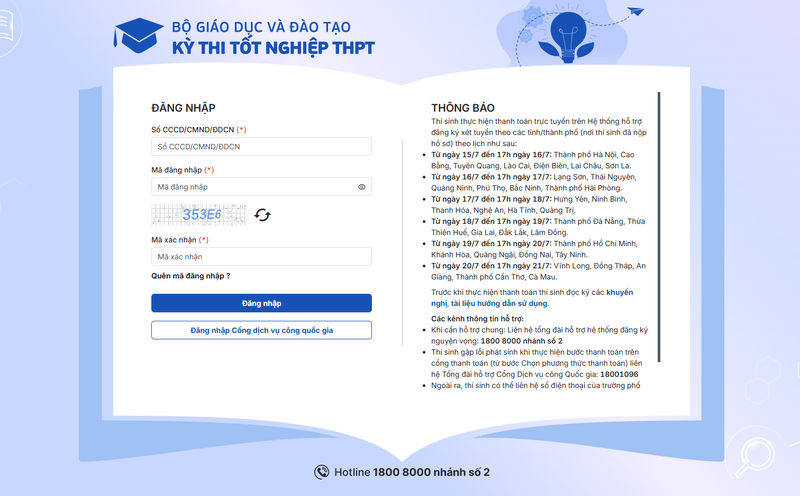The width and height of the screenshot is (800, 496).
Task: Click the notification panel vertical scrollbar
Action: click(x=659, y=227)
